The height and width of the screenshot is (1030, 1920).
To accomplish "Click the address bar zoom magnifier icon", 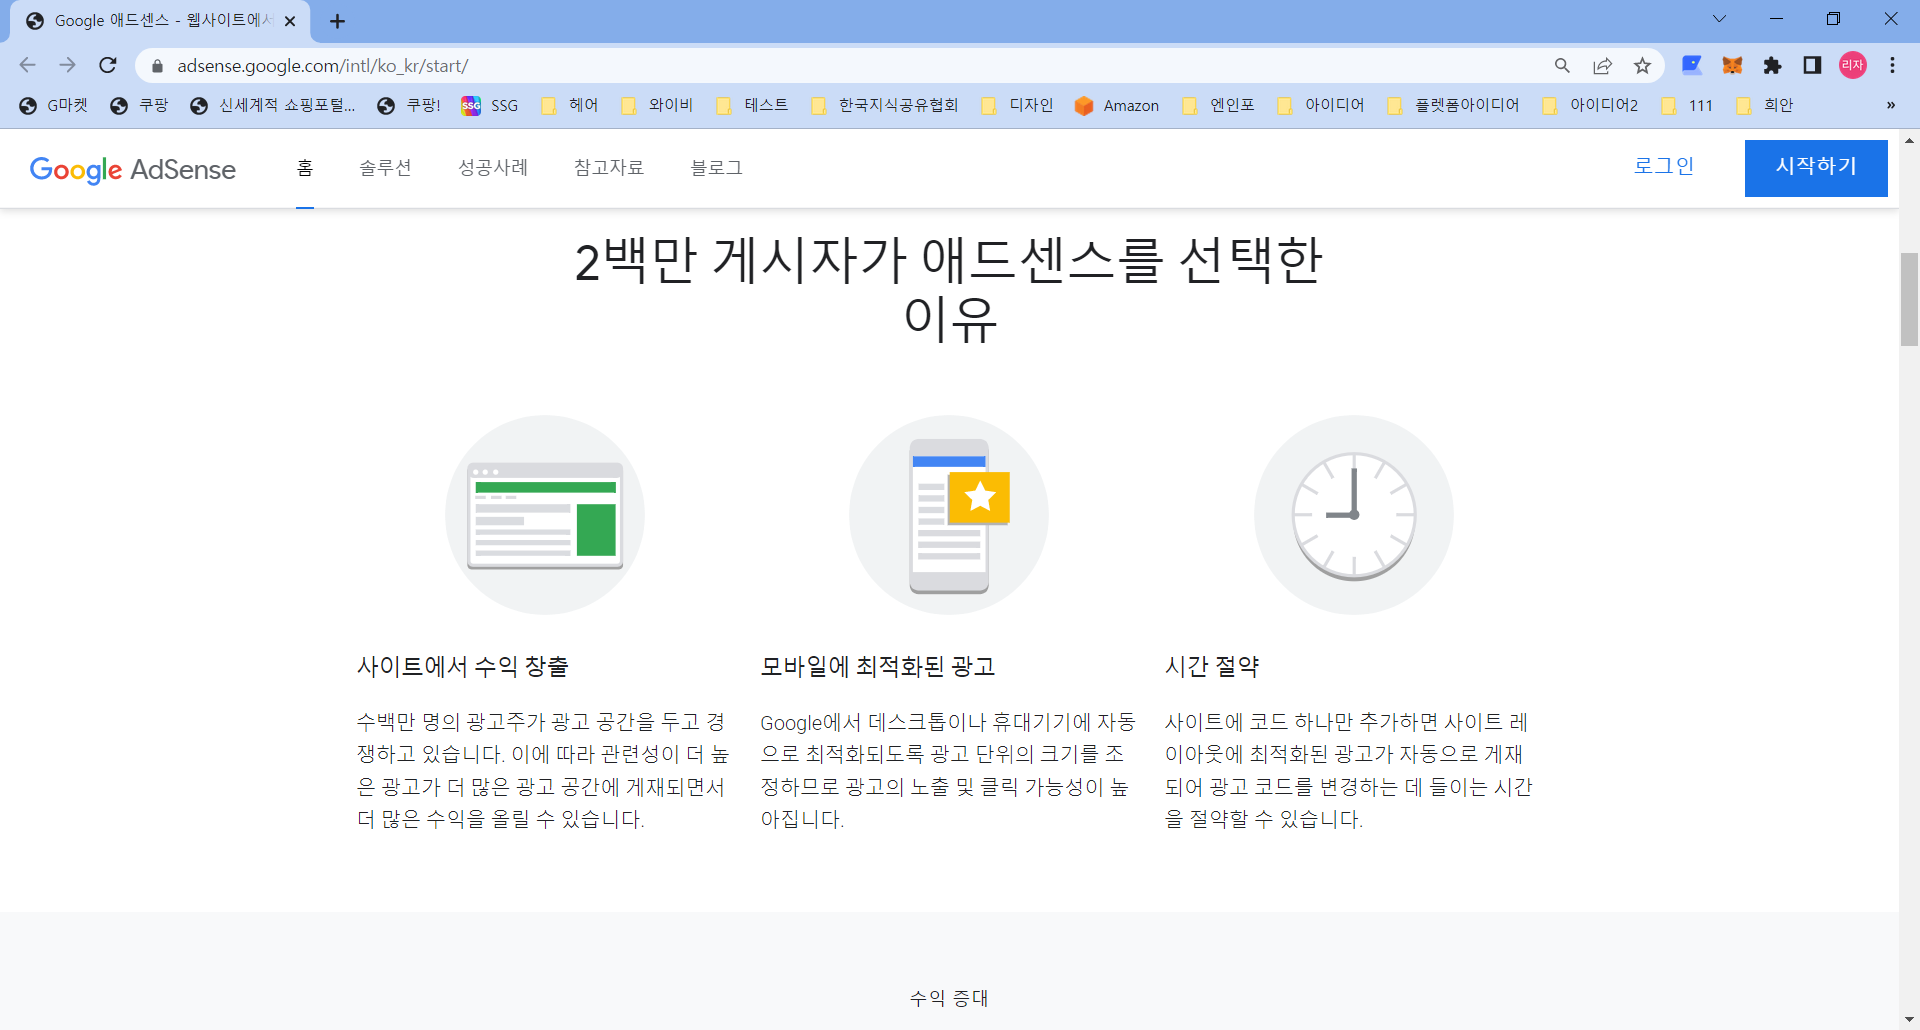I will [x=1562, y=66].
